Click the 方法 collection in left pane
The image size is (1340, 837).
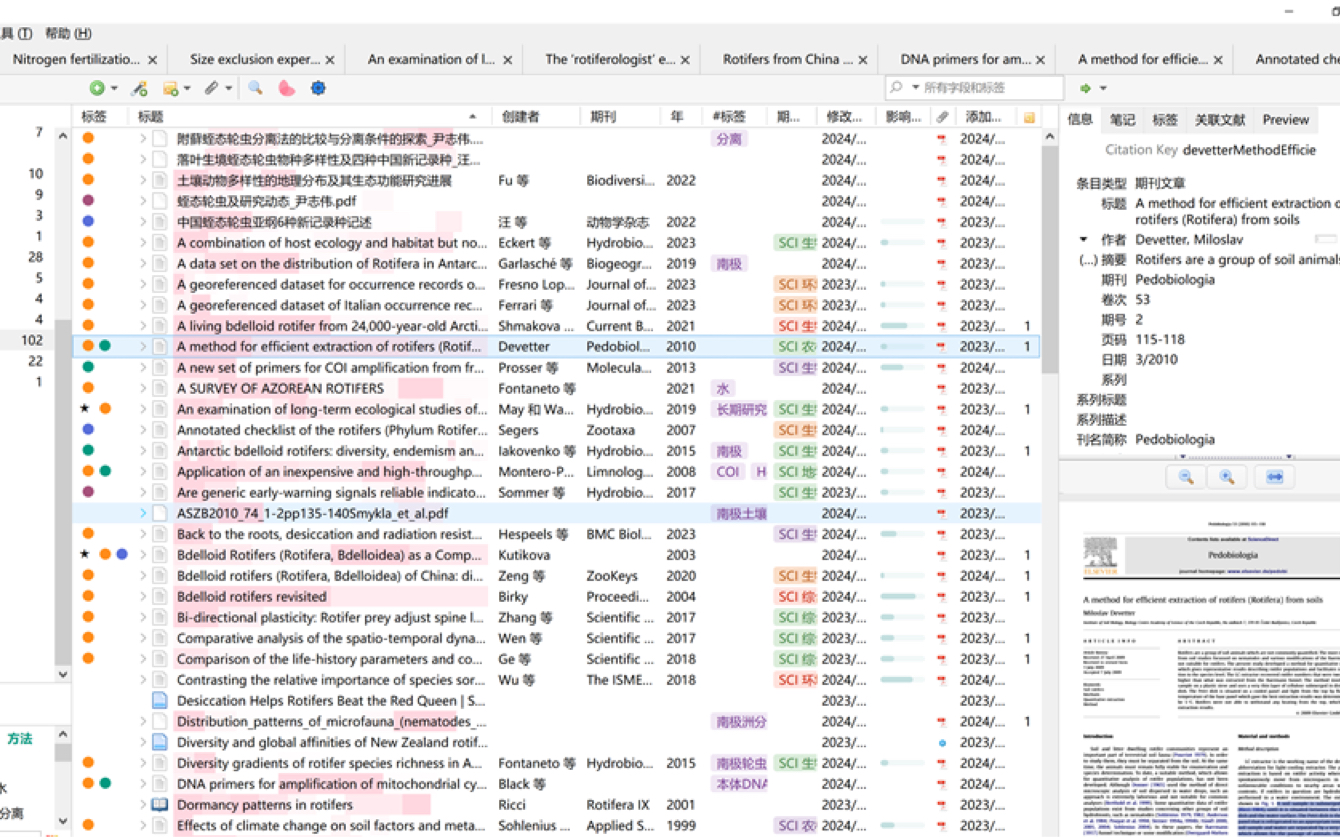(20, 739)
